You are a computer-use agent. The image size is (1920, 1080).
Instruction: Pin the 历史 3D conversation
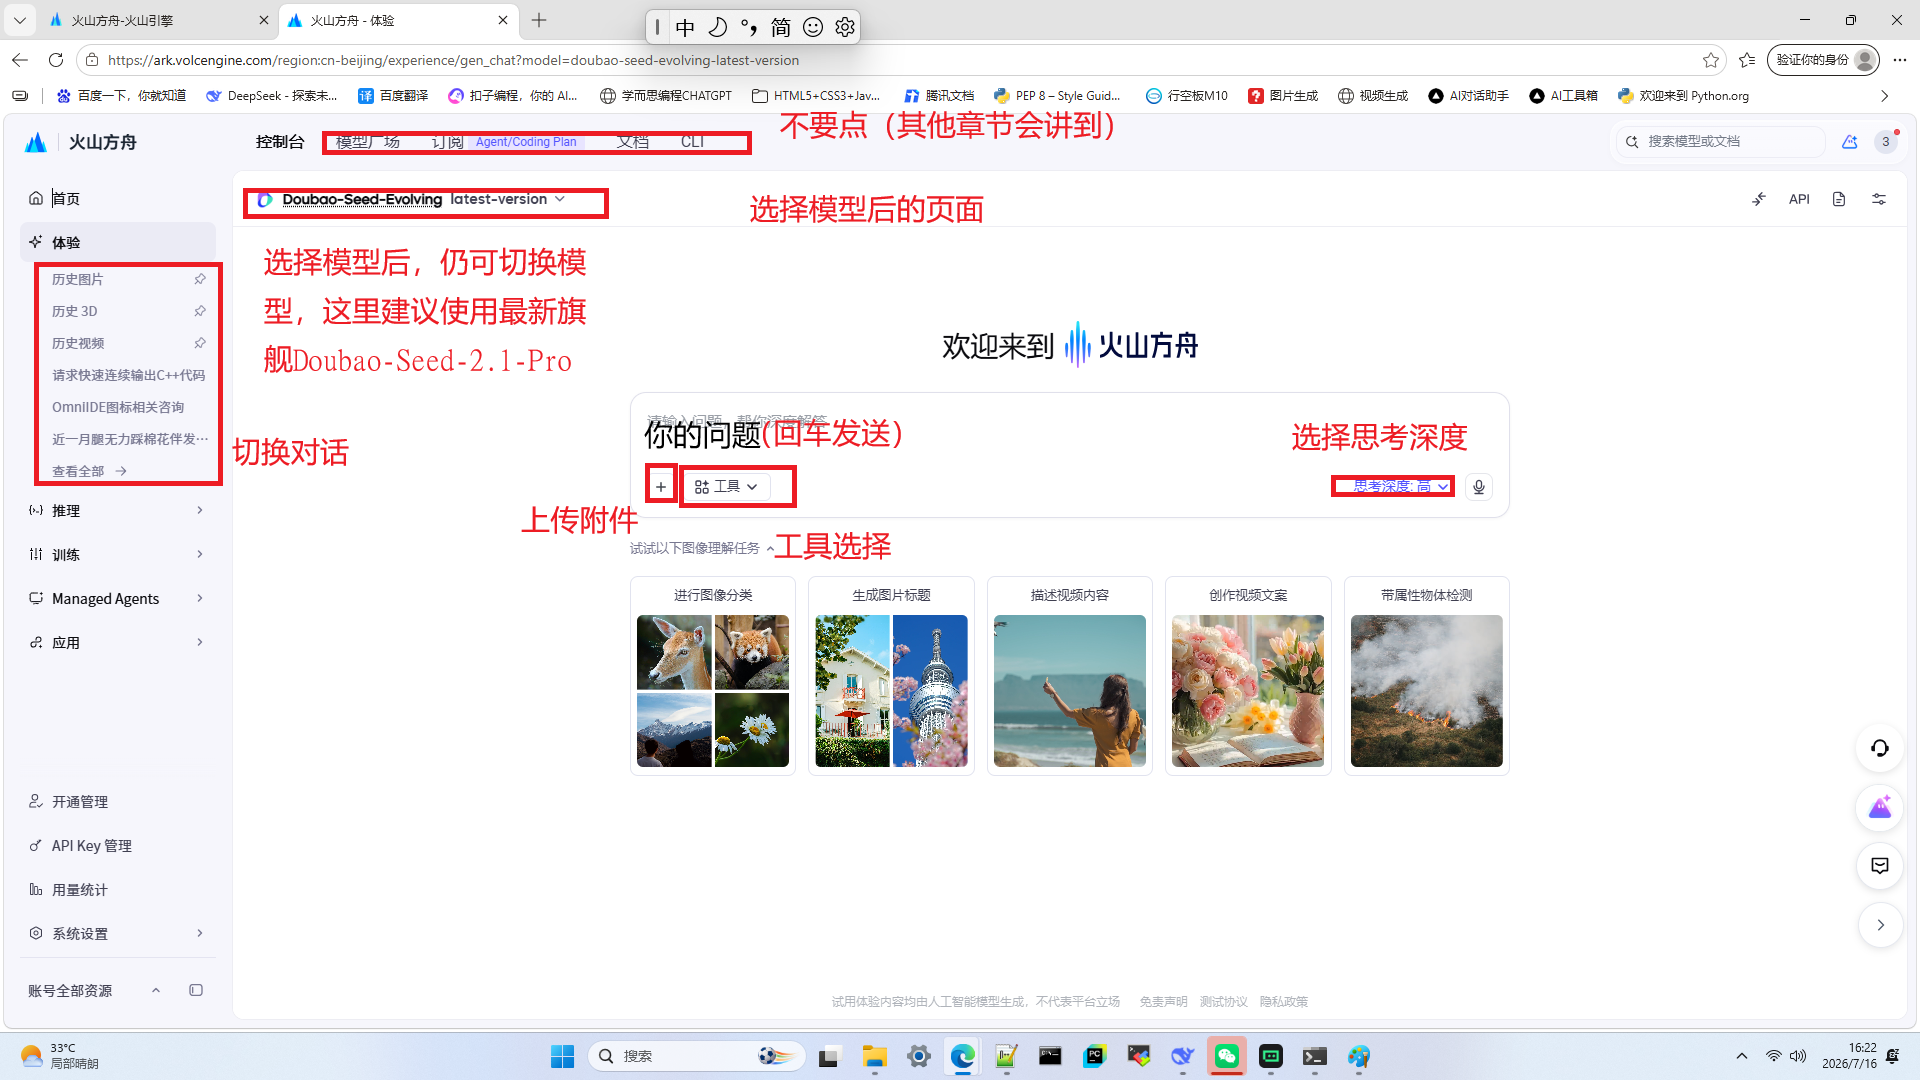pos(200,311)
